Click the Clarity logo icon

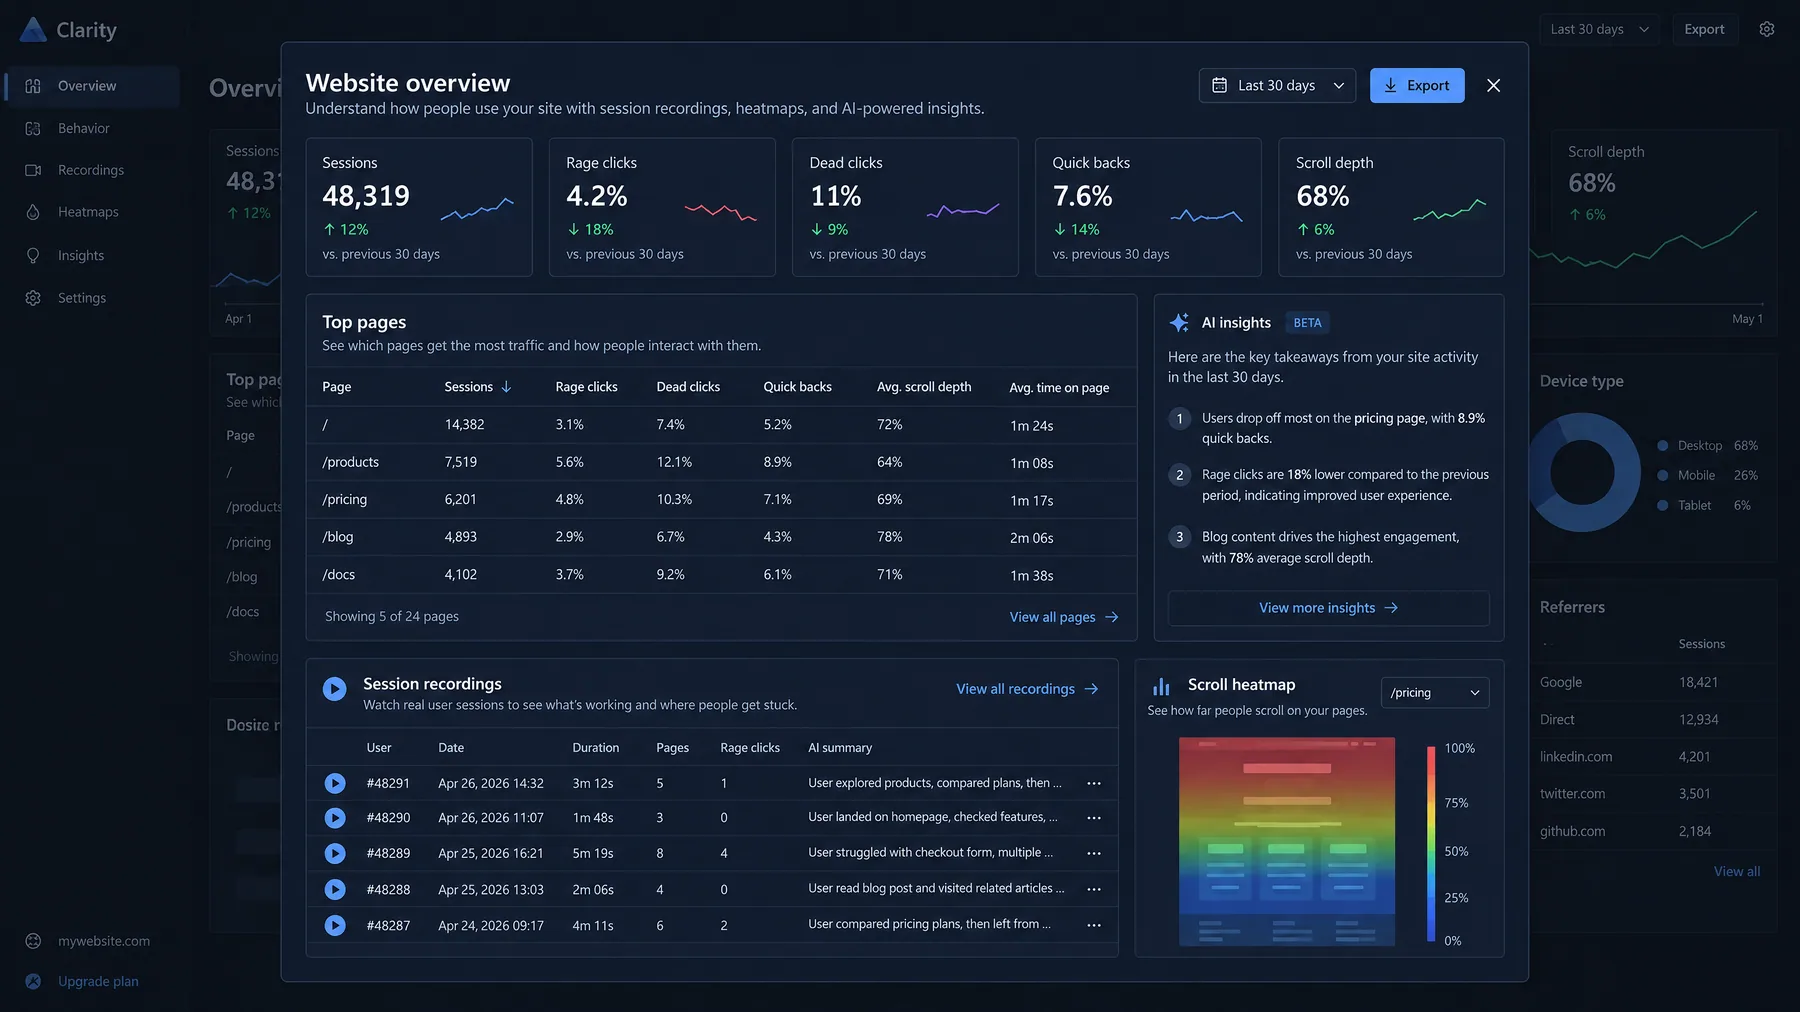[x=33, y=30]
